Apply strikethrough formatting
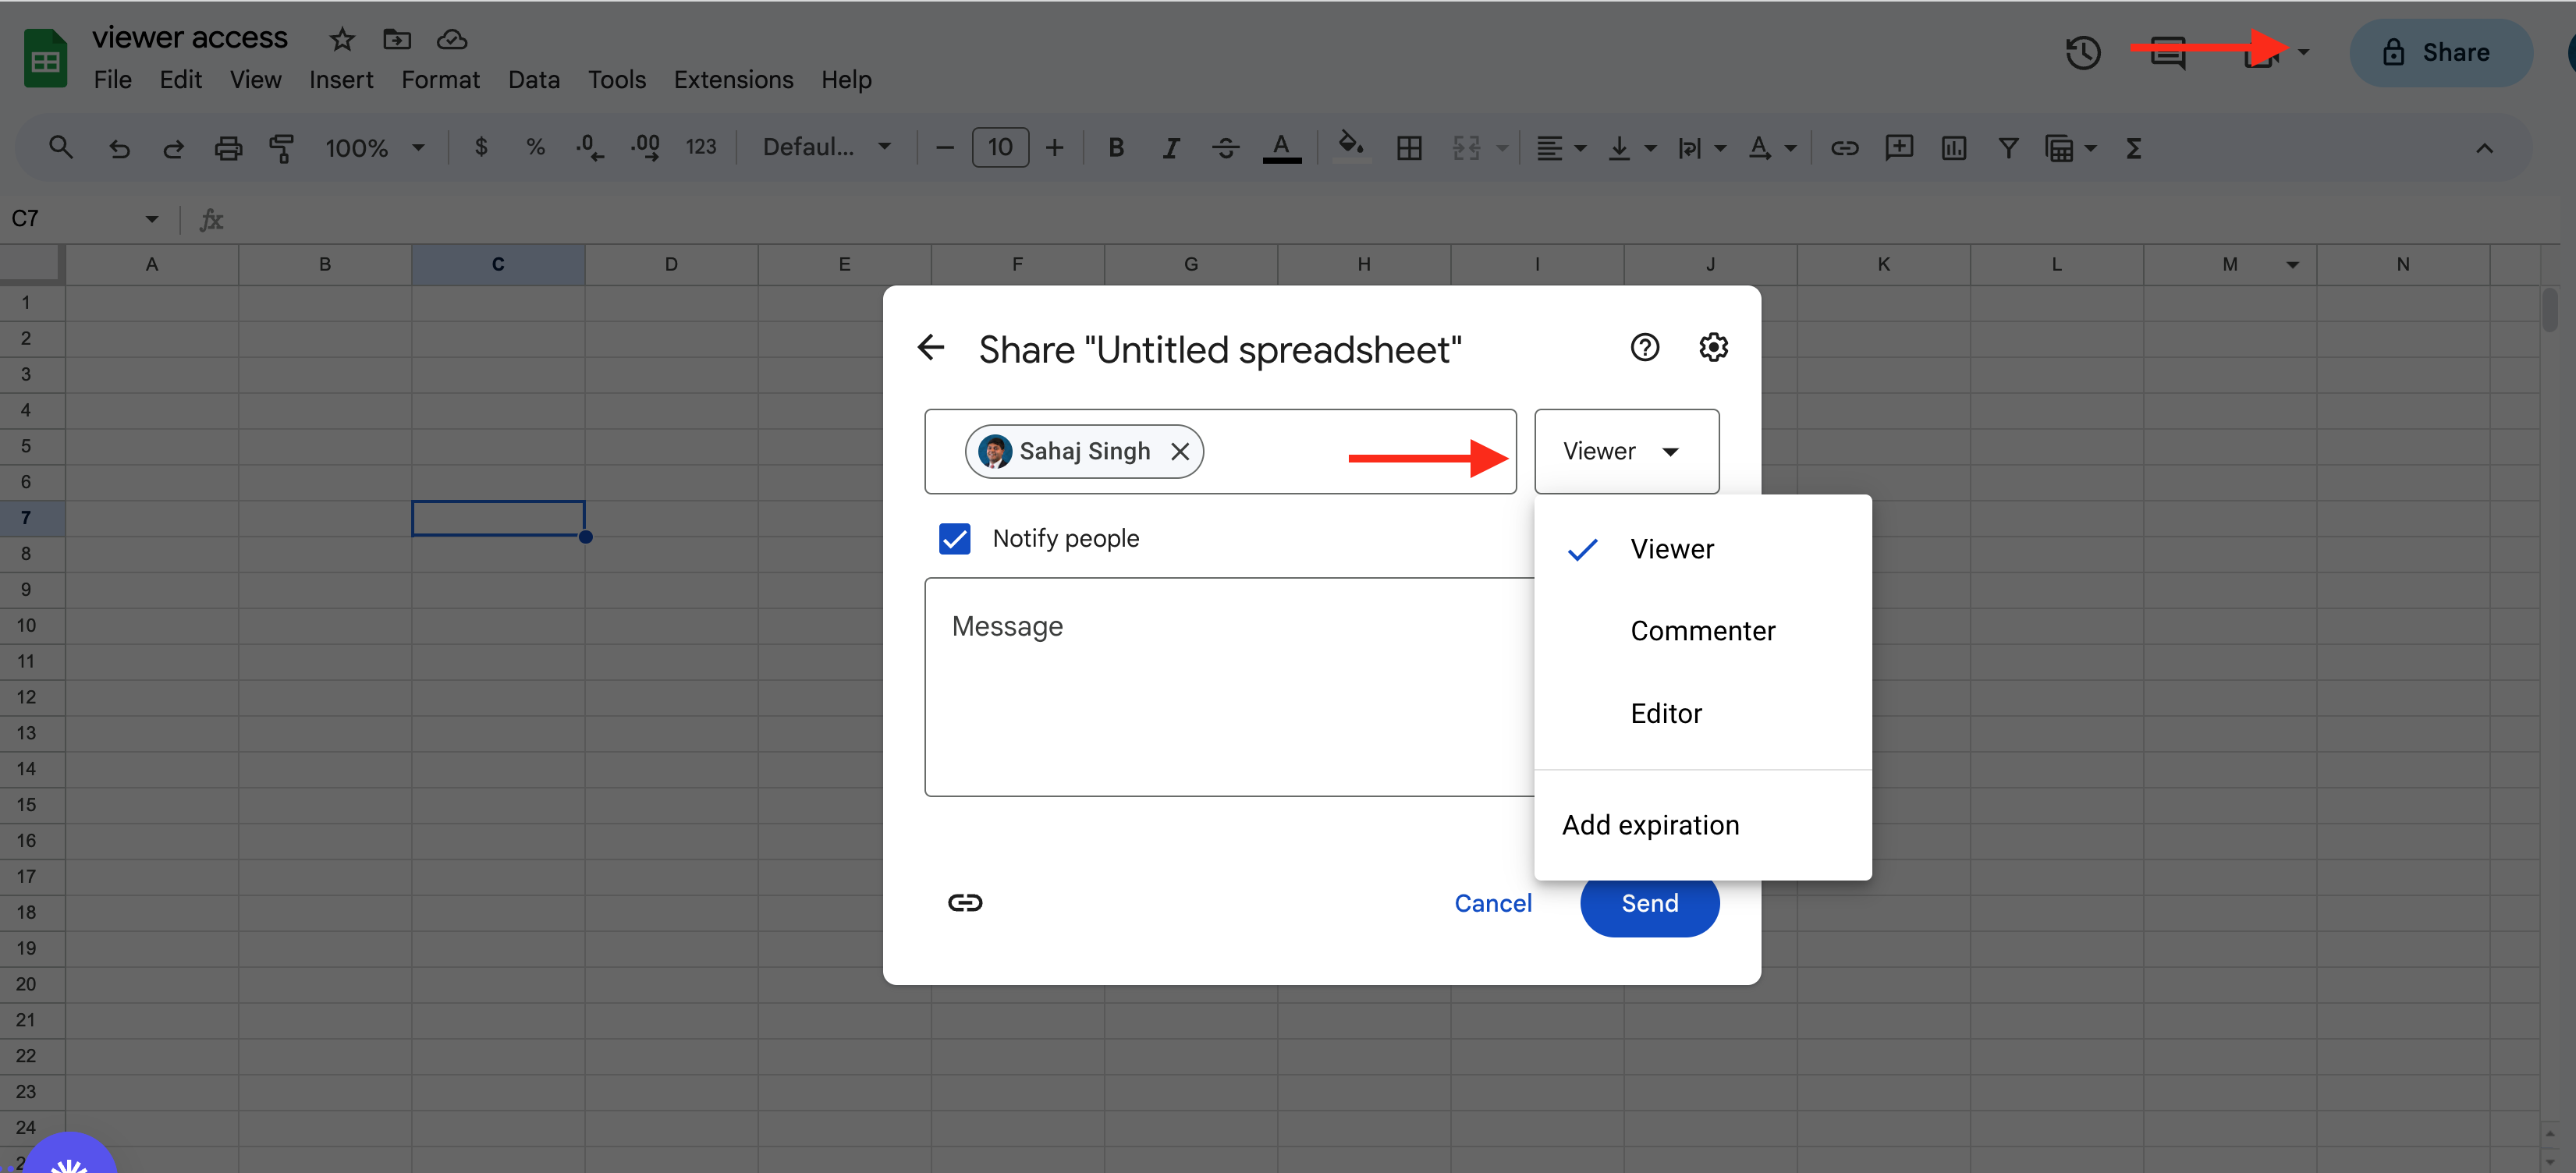This screenshot has height=1173, width=2576. [1225, 148]
